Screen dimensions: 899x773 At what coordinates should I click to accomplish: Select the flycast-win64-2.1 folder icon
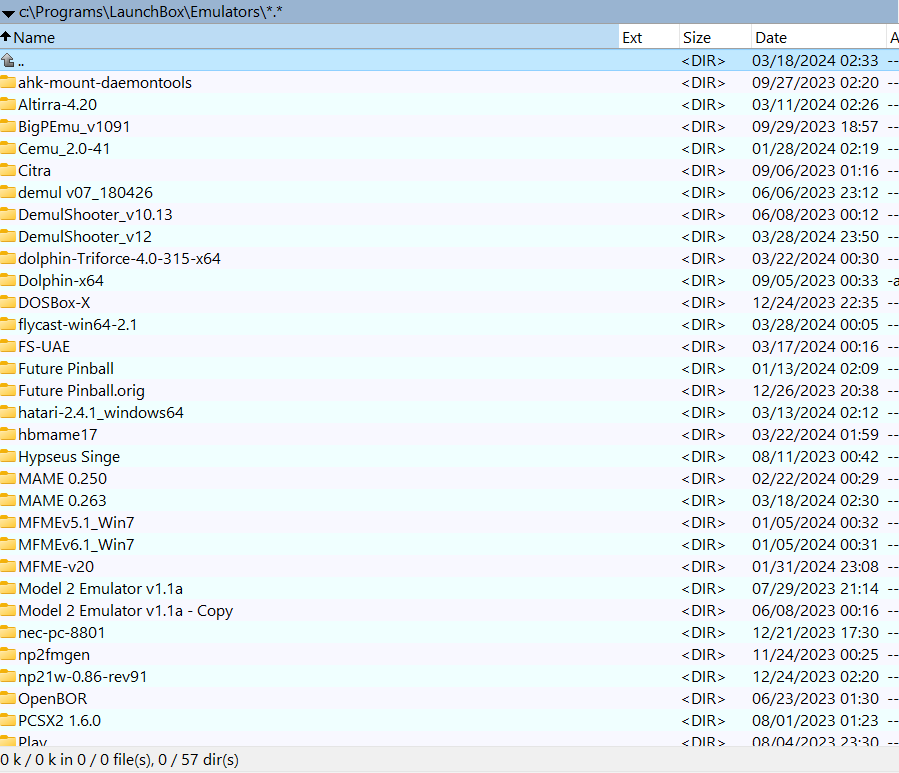(x=8, y=324)
